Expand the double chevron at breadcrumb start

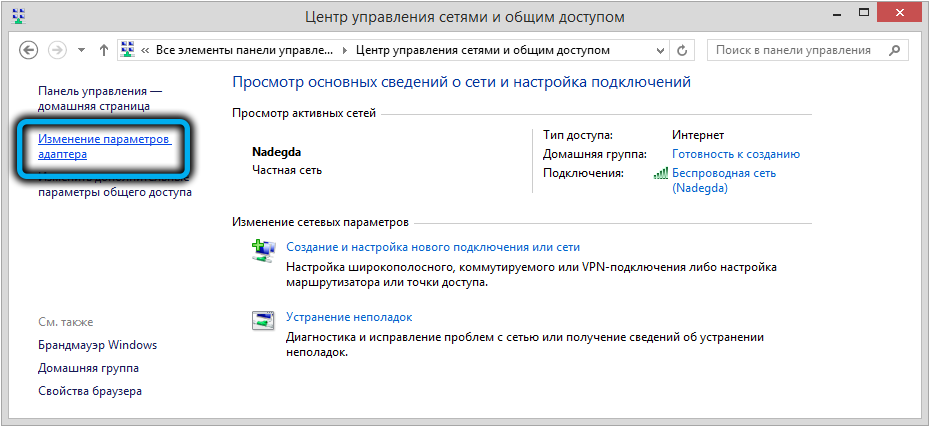[146, 50]
